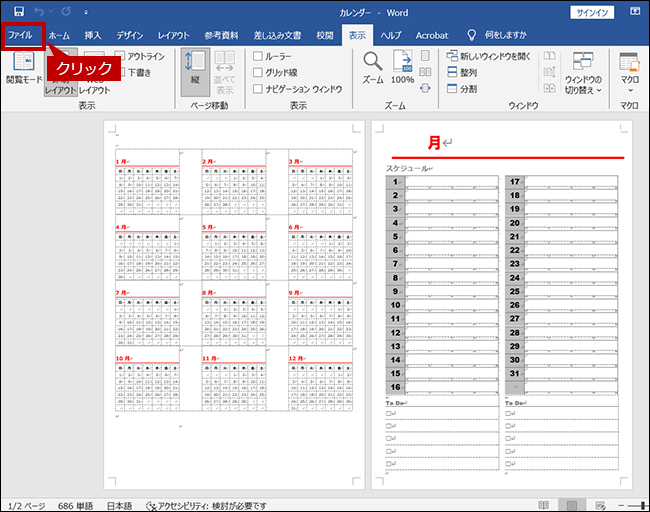Open the Zoom magnifier tool
The height and width of the screenshot is (512, 650).
coord(373,68)
